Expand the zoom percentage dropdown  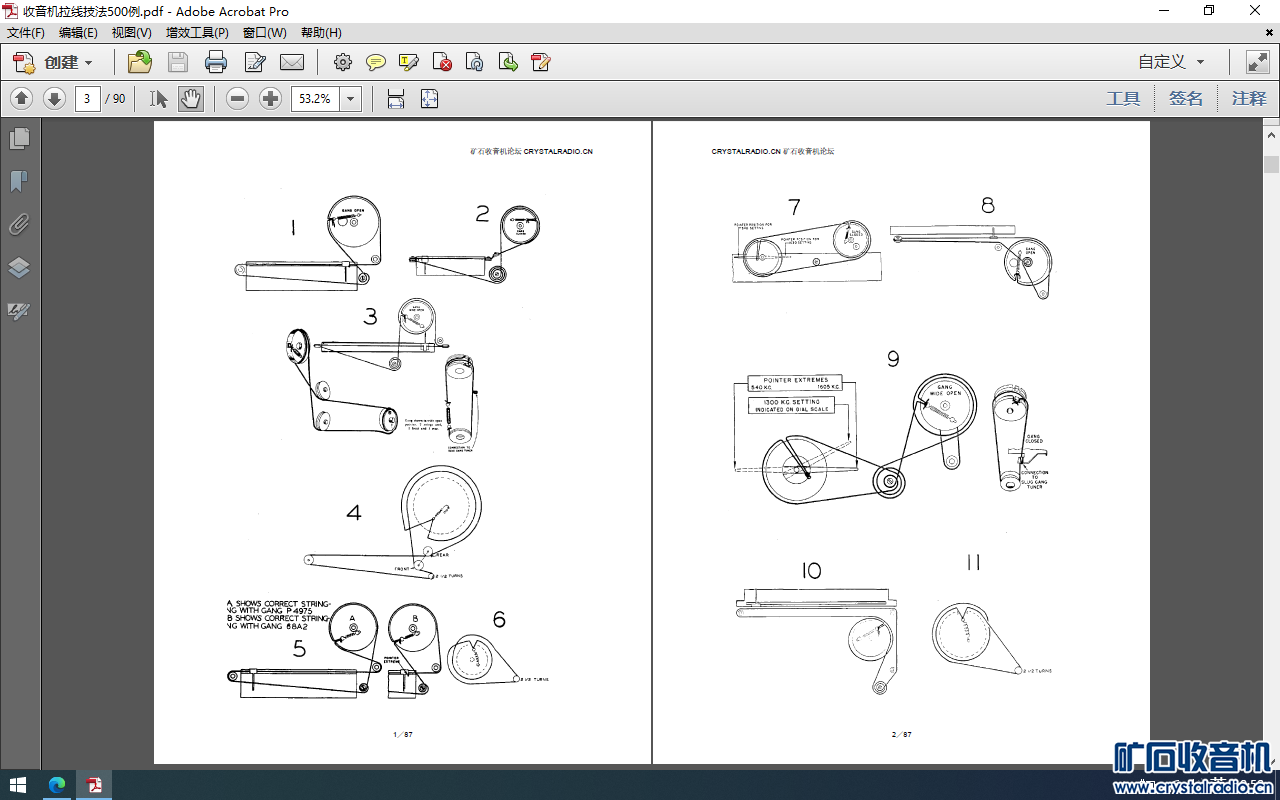tap(351, 99)
